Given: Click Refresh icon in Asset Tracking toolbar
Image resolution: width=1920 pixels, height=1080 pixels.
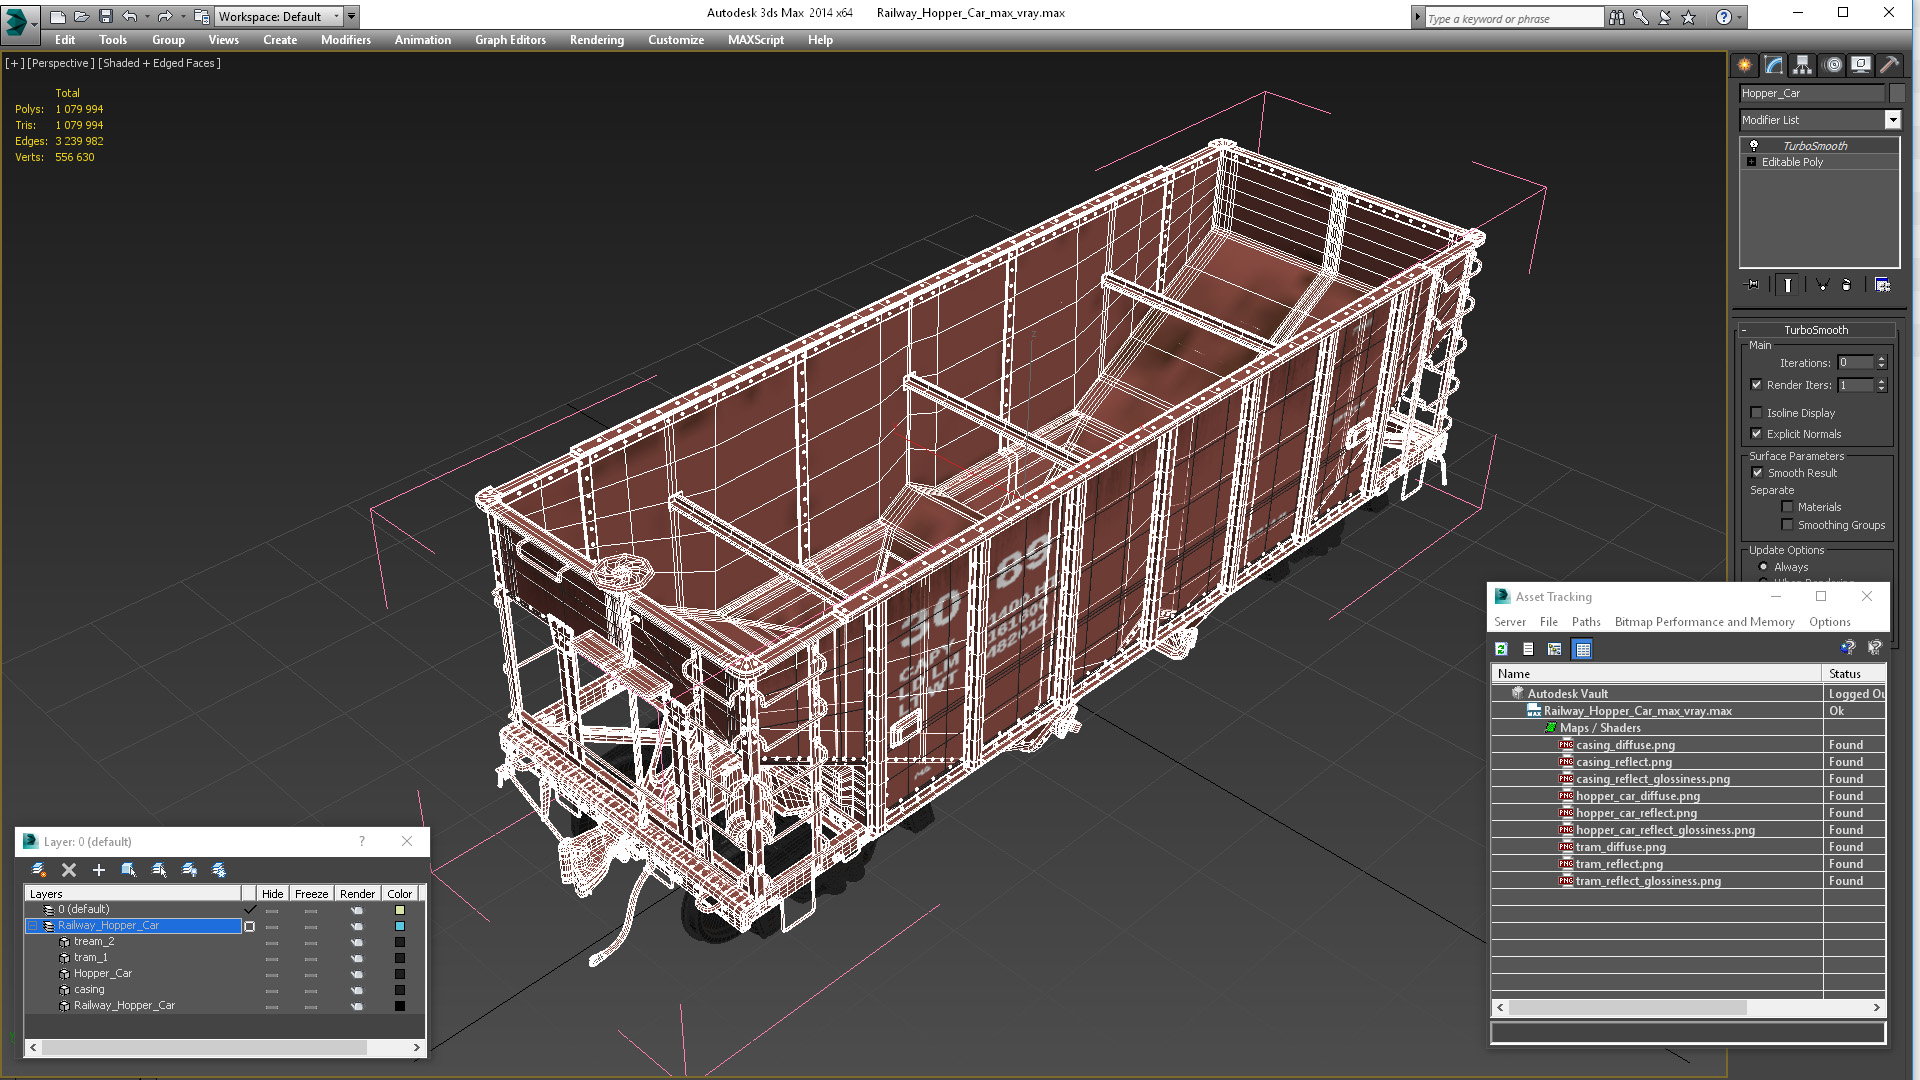Looking at the screenshot, I should 1502,649.
